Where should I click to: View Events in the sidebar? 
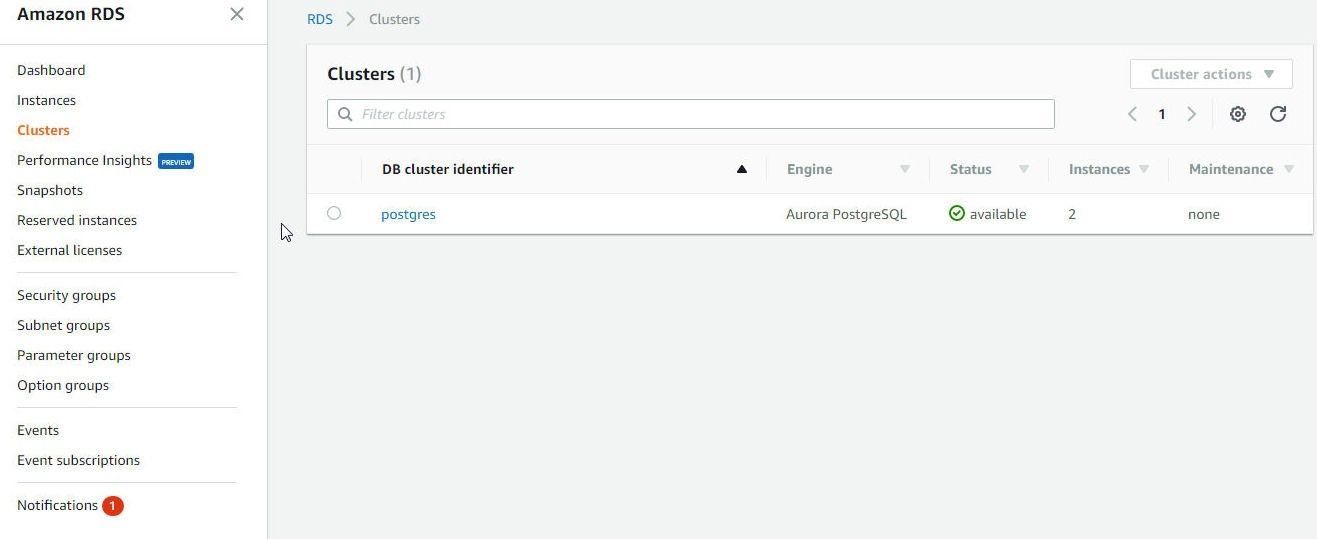[x=38, y=430]
